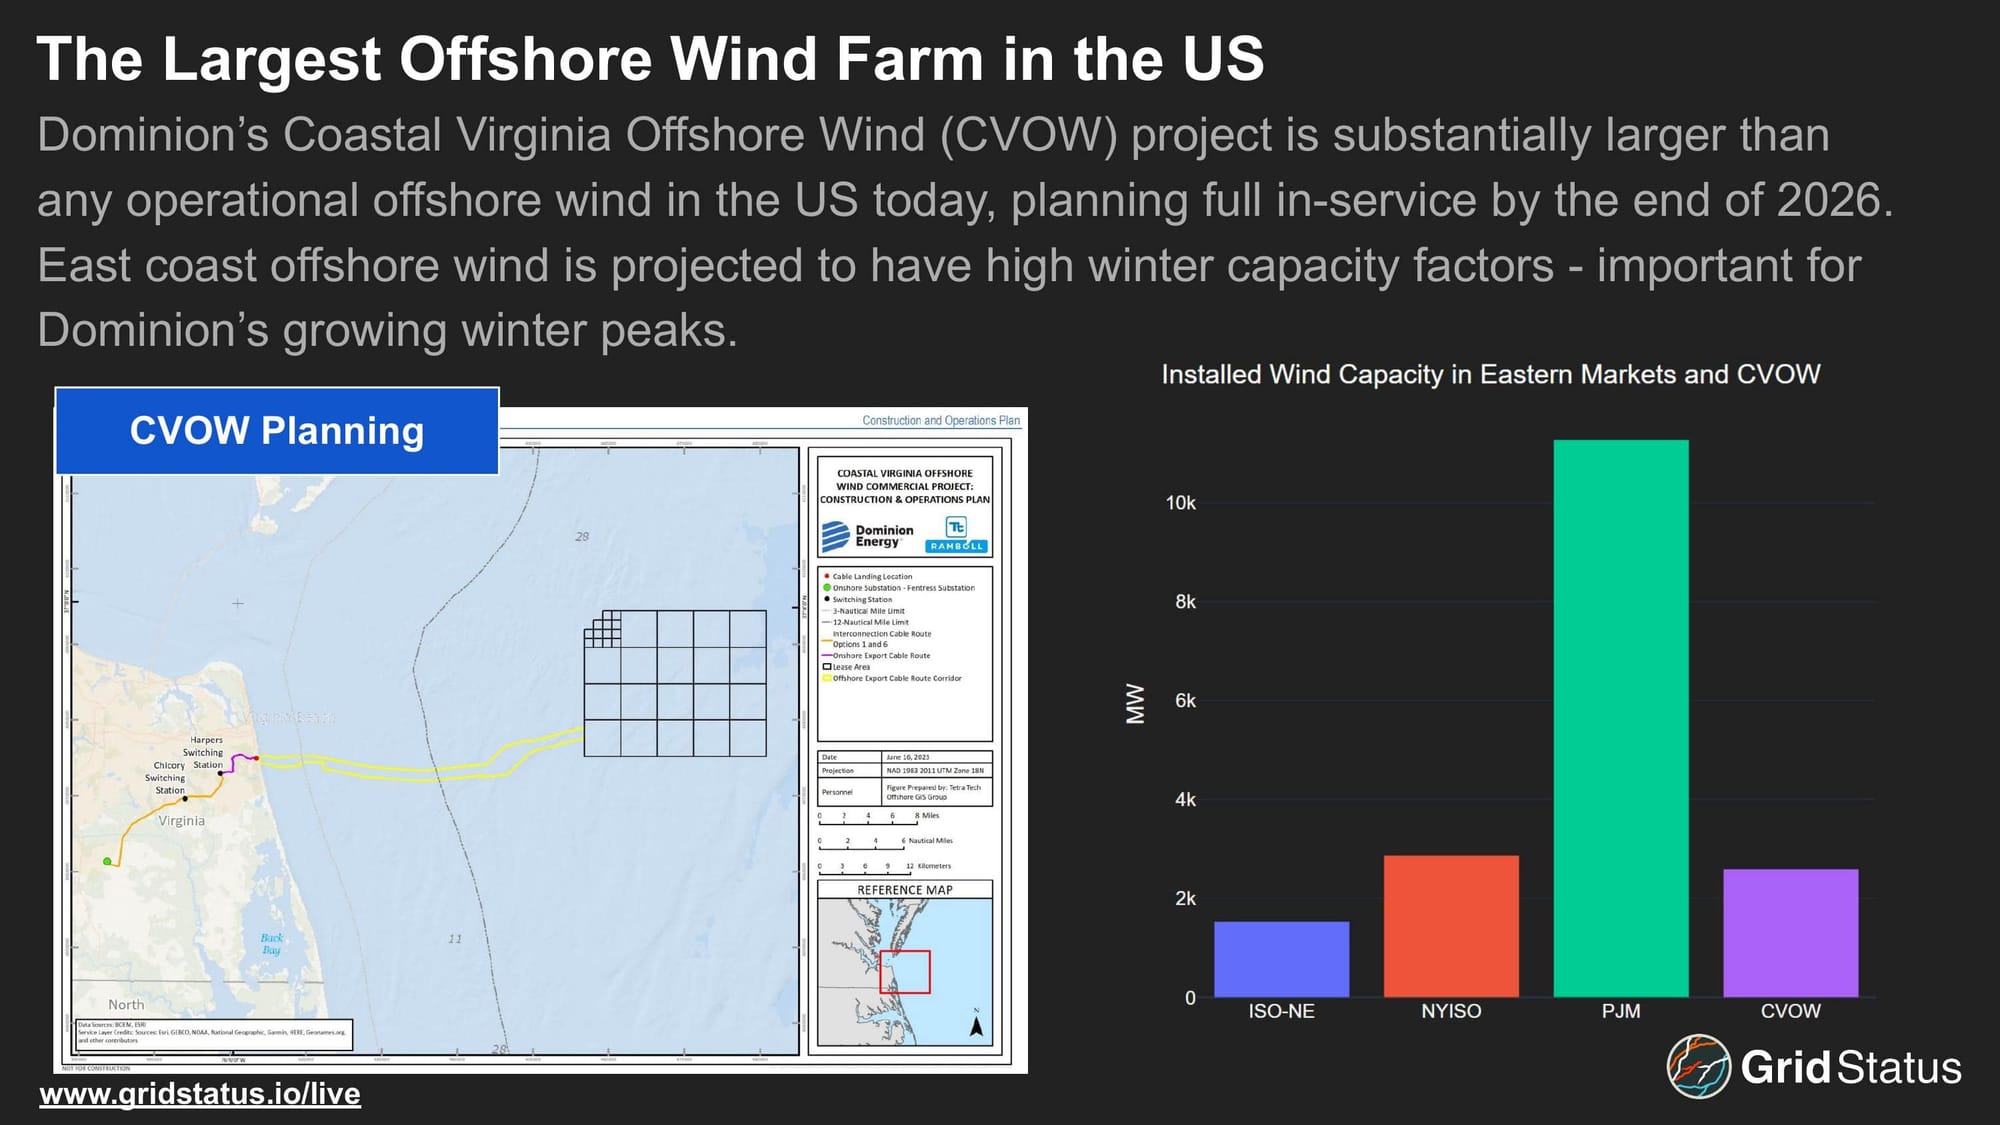Open the www.gridstatus.io/live link
This screenshot has width=2000, height=1125.
click(200, 1093)
